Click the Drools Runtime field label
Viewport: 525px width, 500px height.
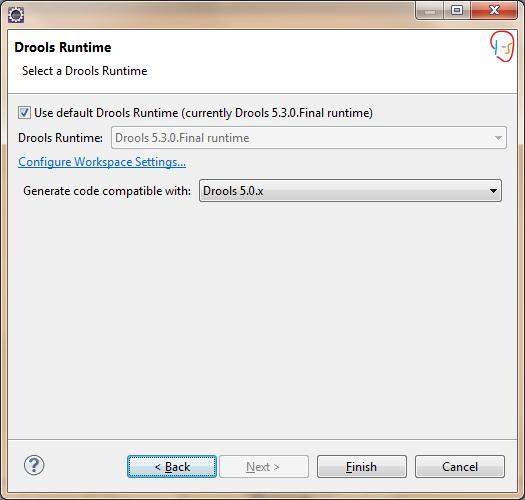click(61, 138)
